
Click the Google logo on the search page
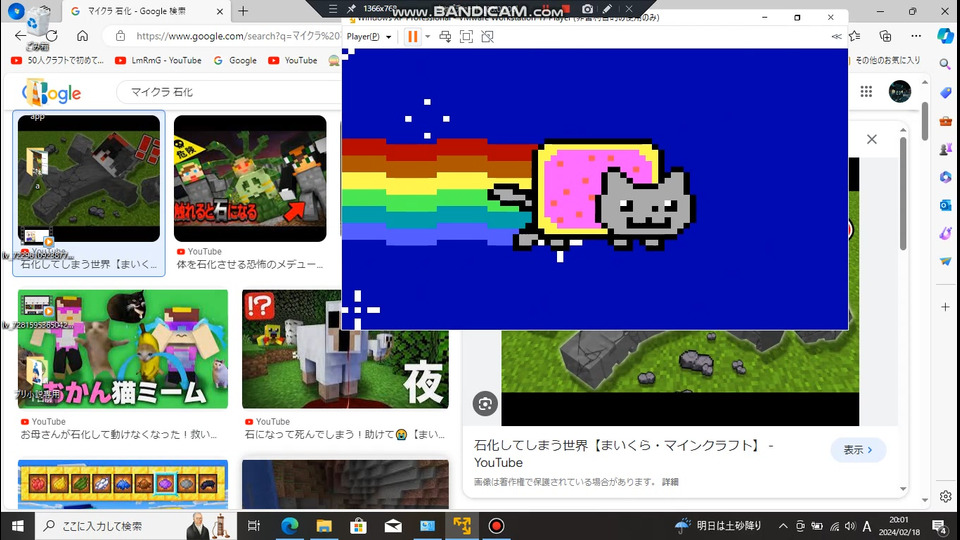(x=51, y=92)
